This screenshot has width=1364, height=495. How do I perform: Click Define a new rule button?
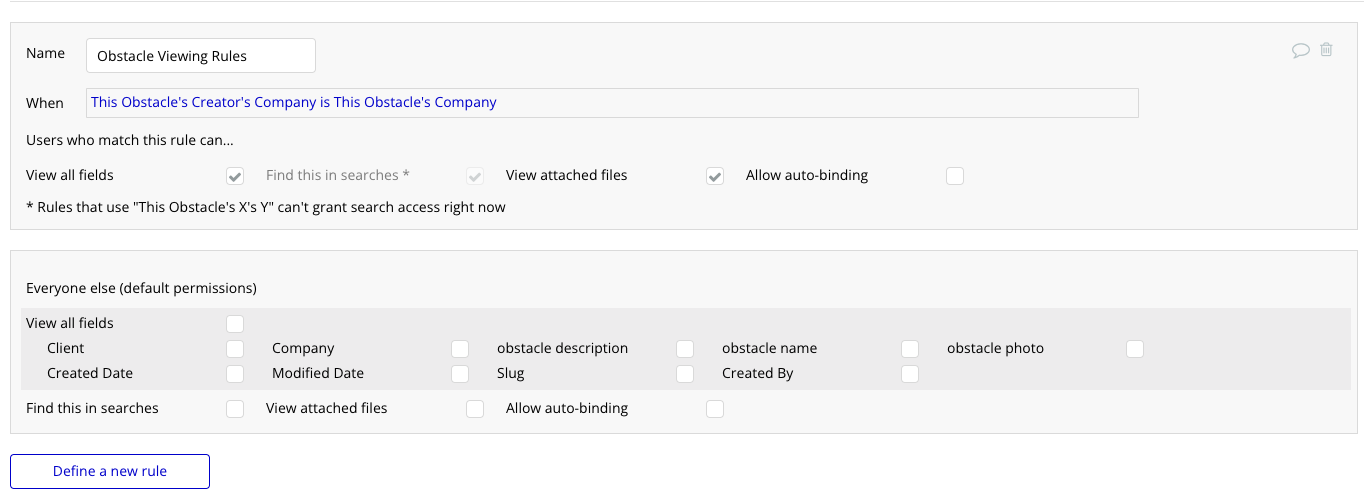tap(110, 471)
